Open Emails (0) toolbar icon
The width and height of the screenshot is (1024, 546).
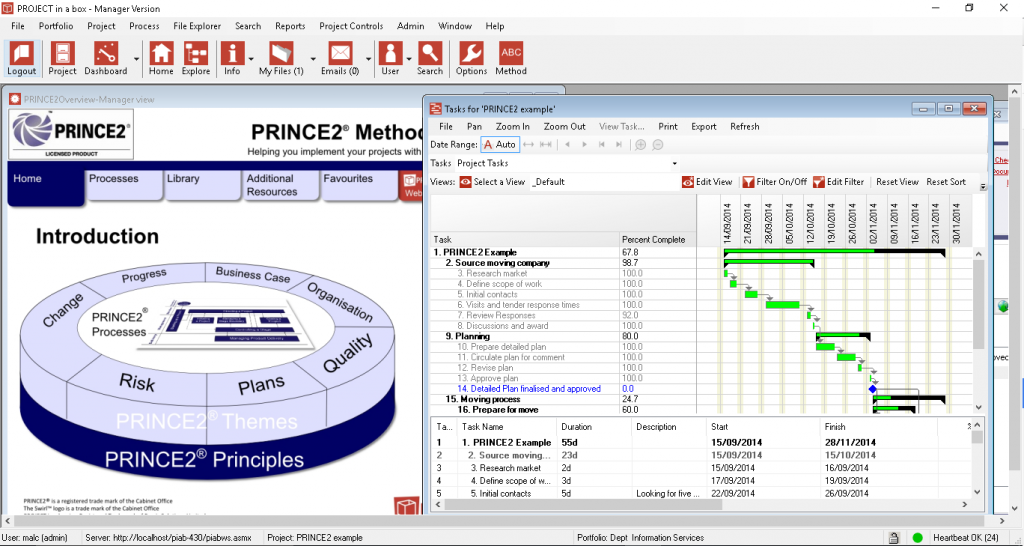tap(340, 59)
